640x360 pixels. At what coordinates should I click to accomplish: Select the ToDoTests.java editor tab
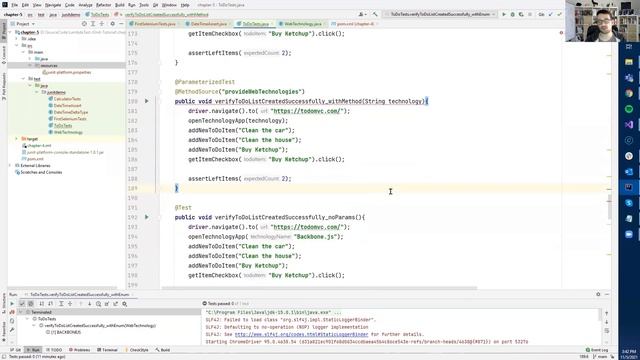pyautogui.click(x=255, y=24)
